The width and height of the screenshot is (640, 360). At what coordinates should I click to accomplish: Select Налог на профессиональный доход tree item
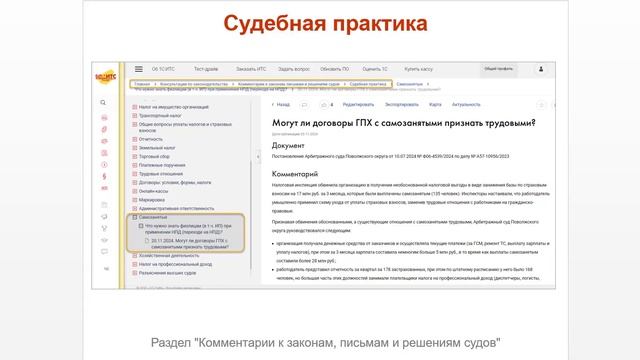coord(175,264)
